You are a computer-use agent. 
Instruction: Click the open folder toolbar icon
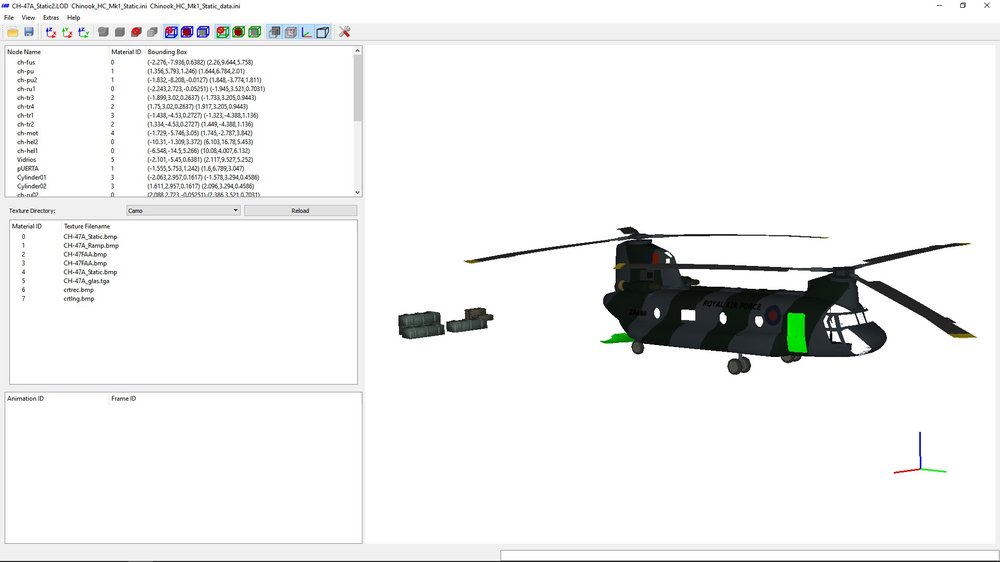click(13, 32)
